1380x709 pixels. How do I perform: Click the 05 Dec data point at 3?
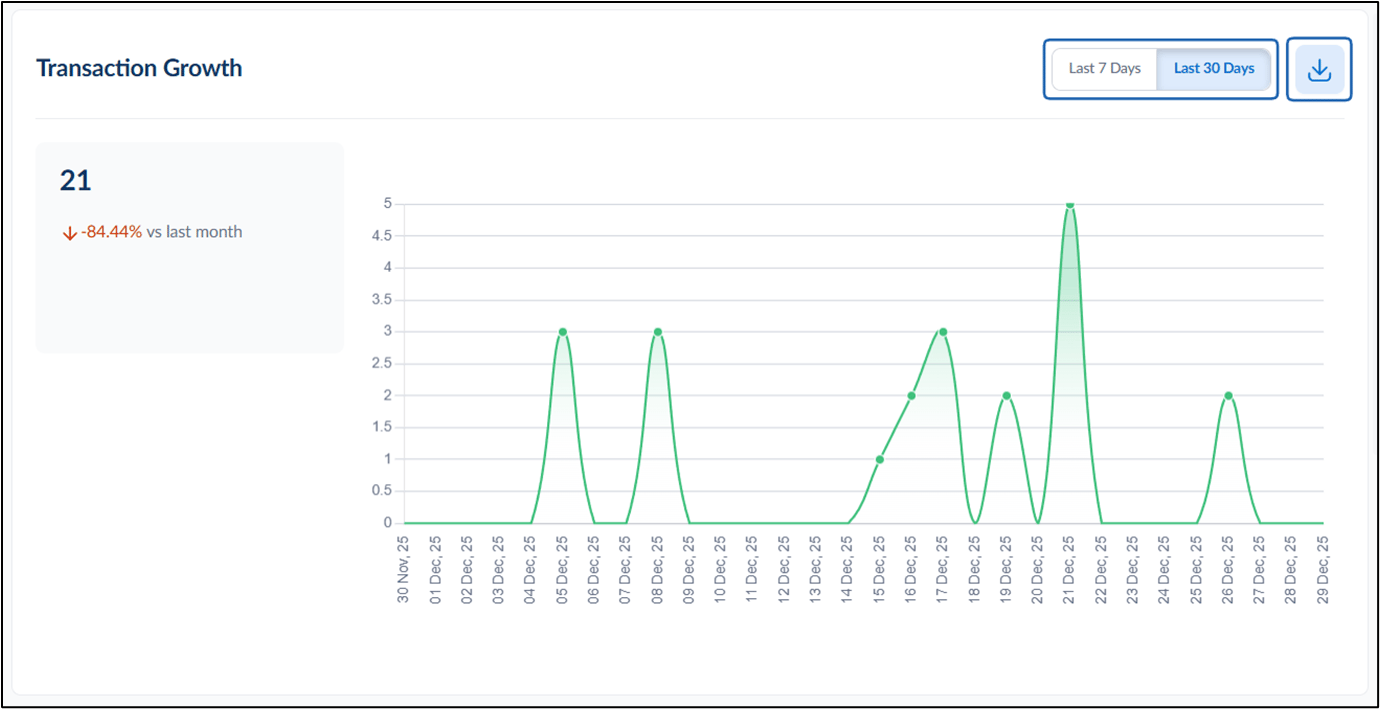(x=562, y=332)
